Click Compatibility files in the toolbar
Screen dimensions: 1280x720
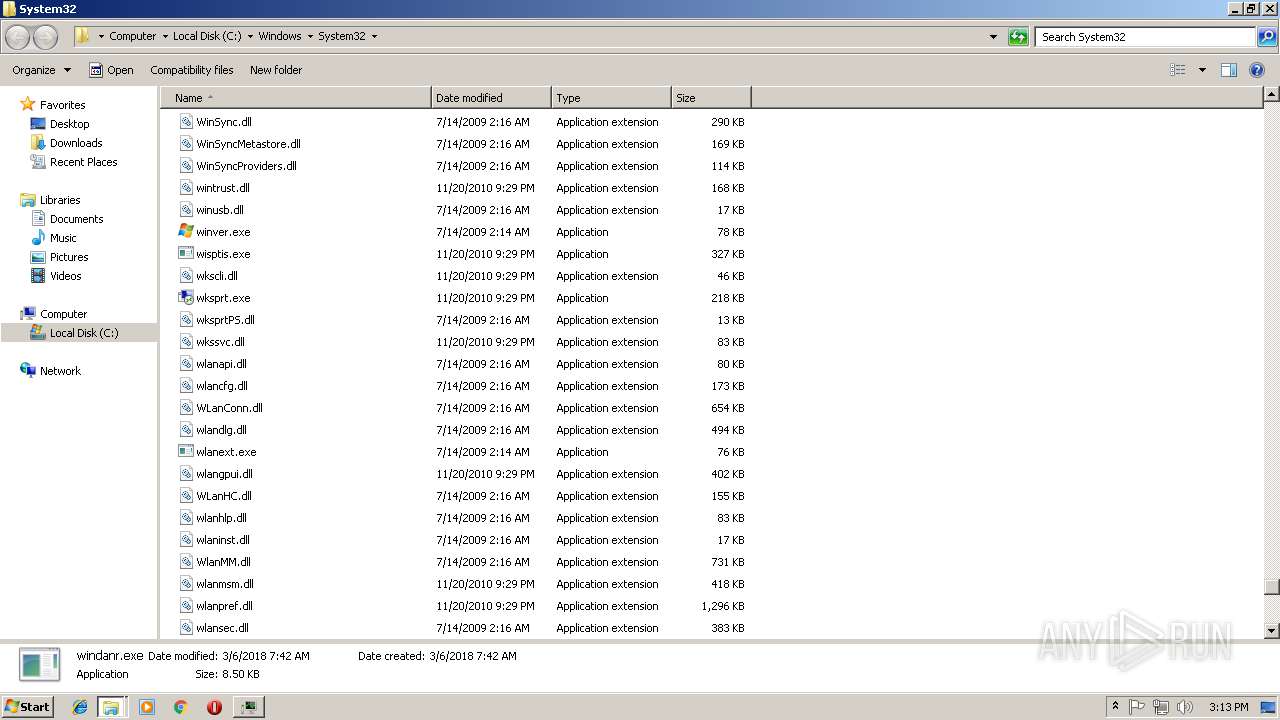[x=192, y=70]
